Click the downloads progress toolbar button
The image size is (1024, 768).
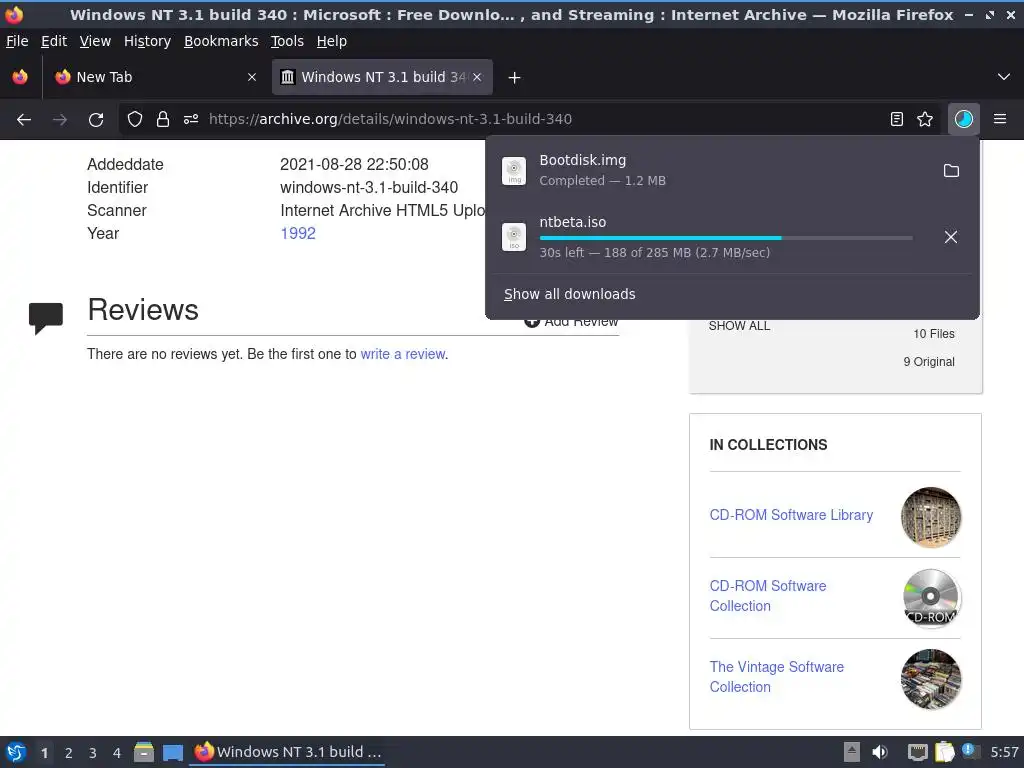pos(963,119)
